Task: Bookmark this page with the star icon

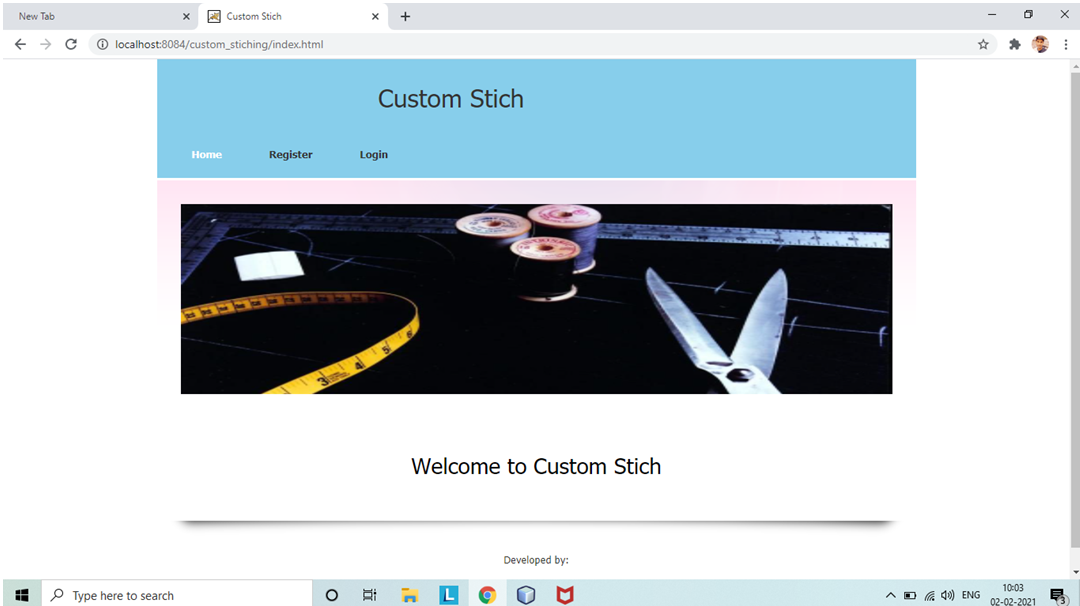Action: click(x=983, y=44)
